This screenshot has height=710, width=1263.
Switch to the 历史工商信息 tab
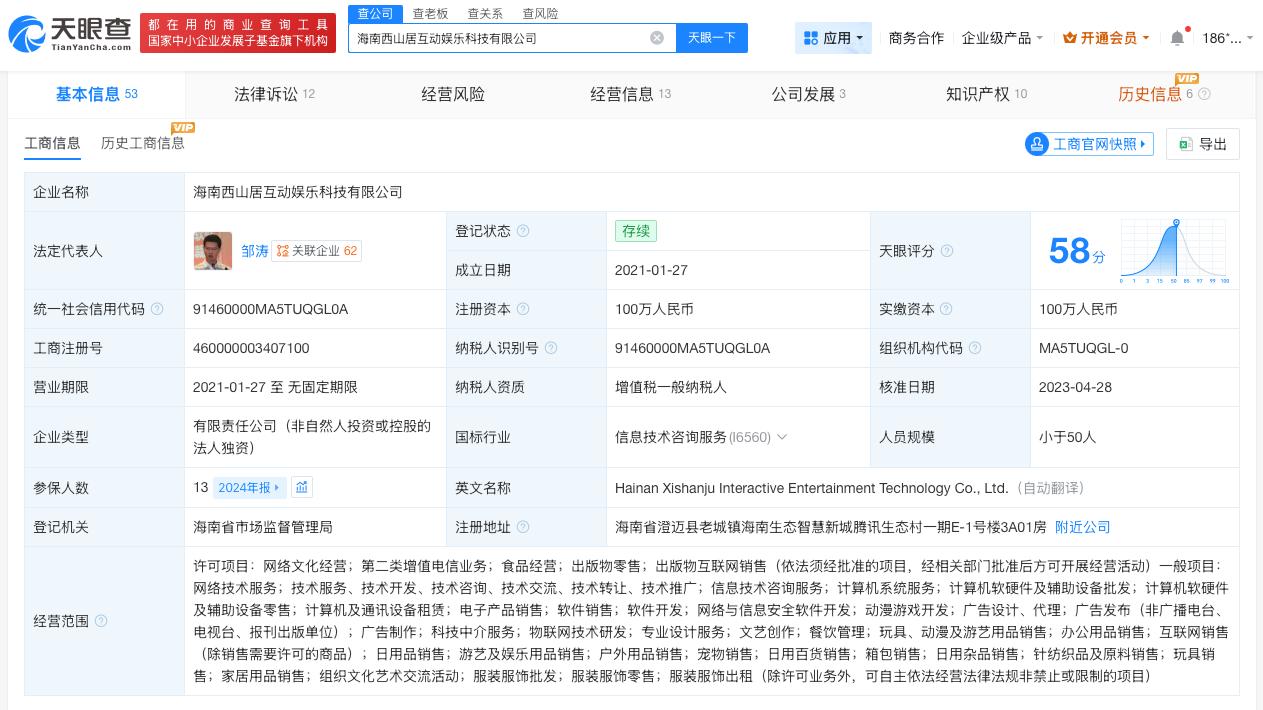[142, 143]
